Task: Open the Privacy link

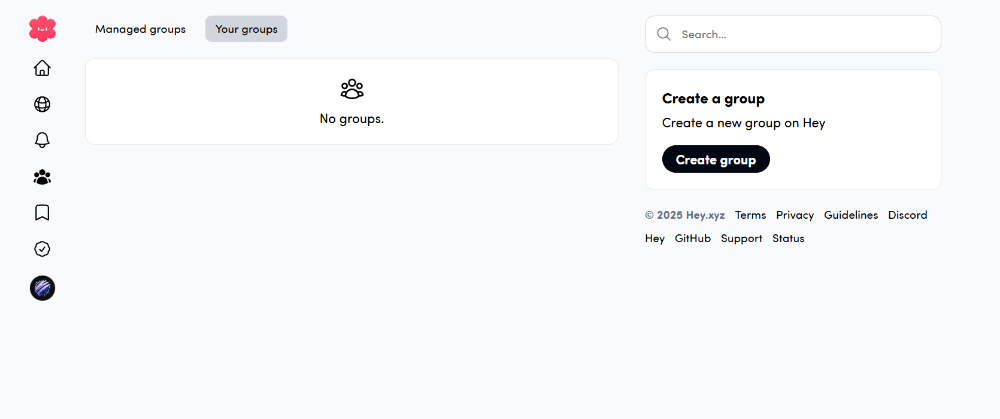Action: tap(794, 215)
